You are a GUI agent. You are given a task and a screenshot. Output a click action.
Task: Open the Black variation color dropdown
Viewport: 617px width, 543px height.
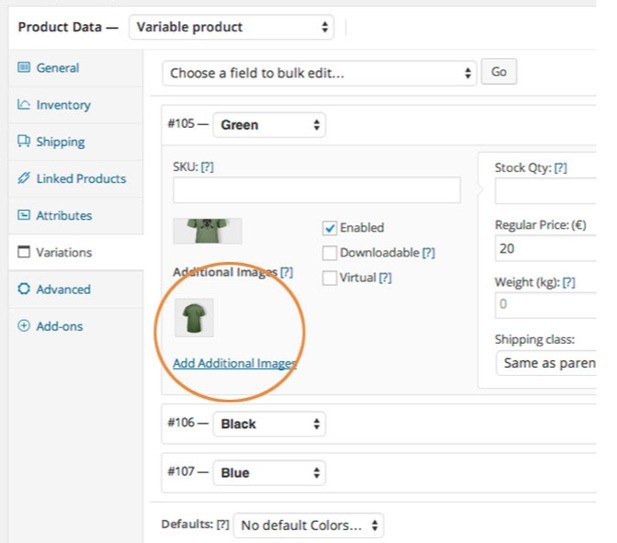[268, 424]
